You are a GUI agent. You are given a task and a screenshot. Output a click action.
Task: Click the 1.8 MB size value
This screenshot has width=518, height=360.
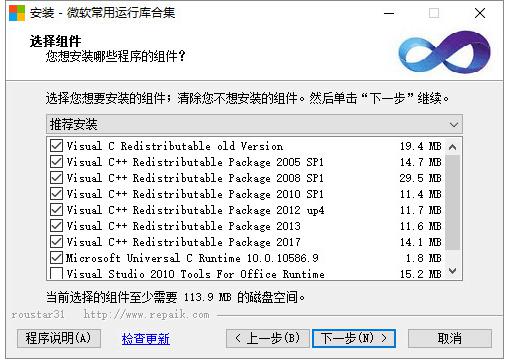click(x=424, y=258)
